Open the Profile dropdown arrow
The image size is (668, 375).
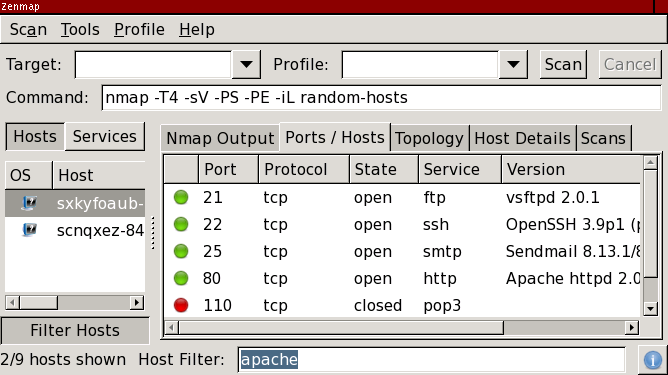click(513, 64)
